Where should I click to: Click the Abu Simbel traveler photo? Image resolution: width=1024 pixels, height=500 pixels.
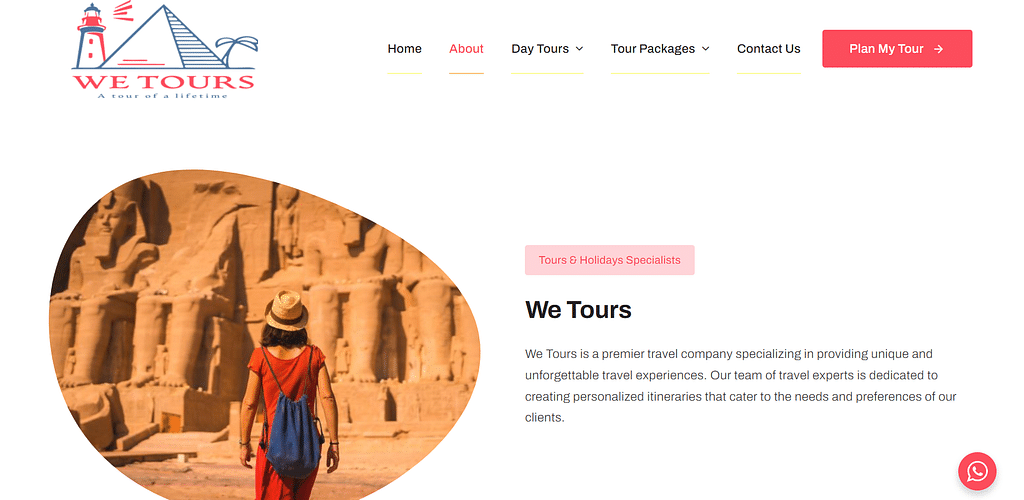tap(264, 335)
